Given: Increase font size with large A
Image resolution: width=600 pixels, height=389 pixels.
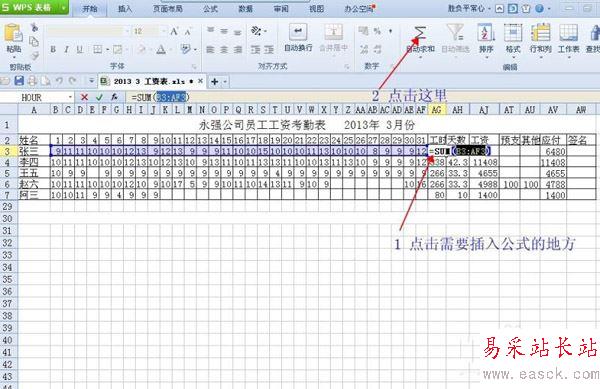Looking at the screenshot, I should 174,31.
